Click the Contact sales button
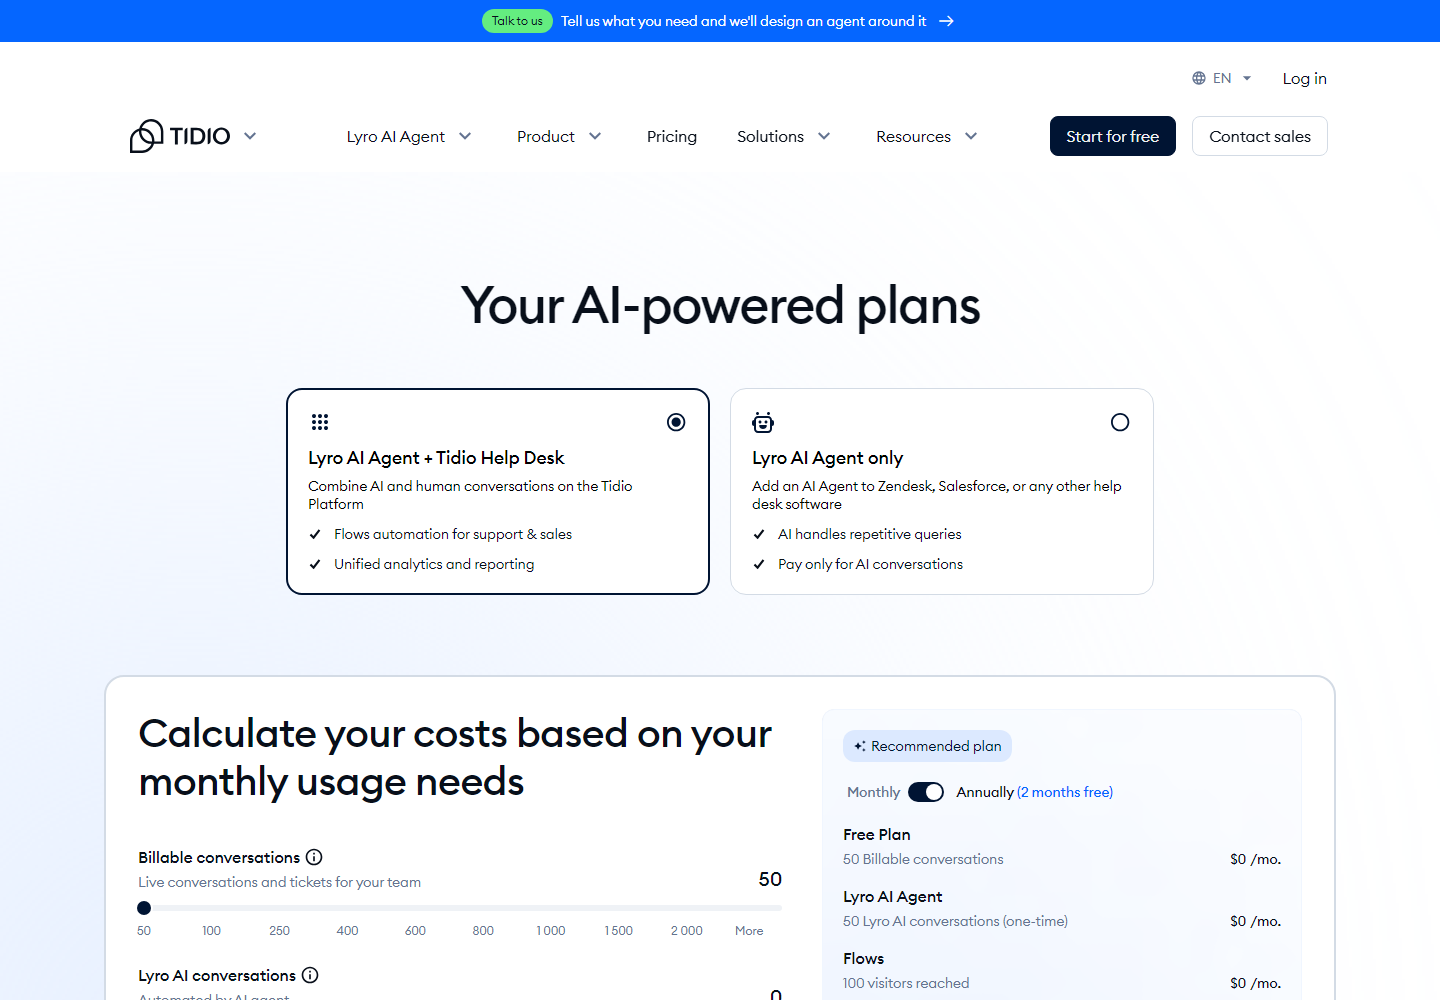Image resolution: width=1440 pixels, height=1000 pixels. pyautogui.click(x=1260, y=136)
